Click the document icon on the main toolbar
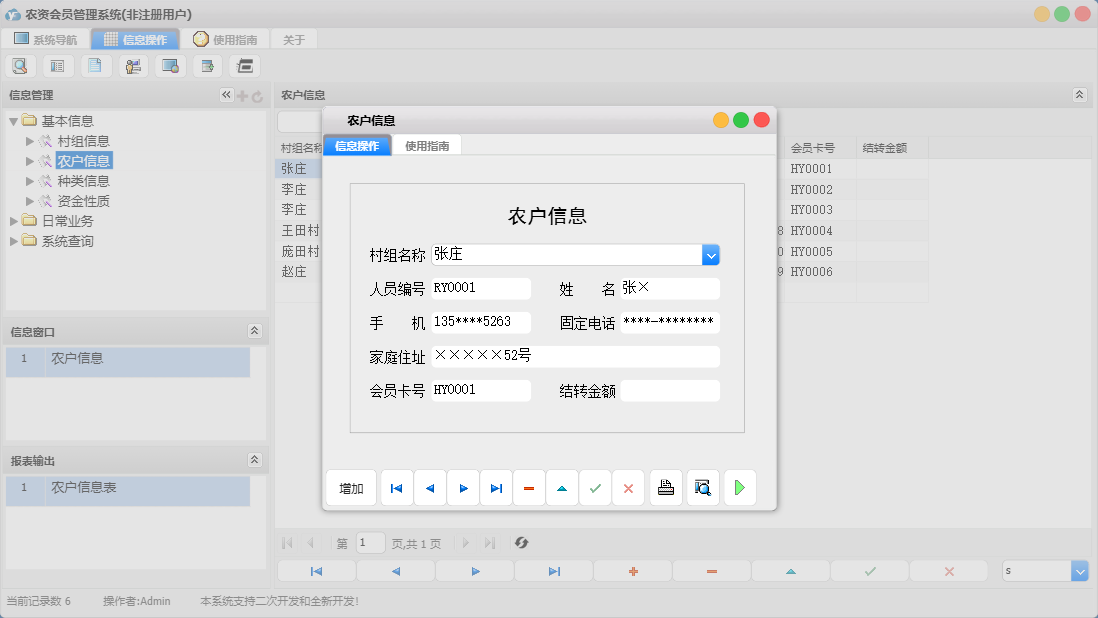Viewport: 1098px width, 618px height. pos(95,65)
